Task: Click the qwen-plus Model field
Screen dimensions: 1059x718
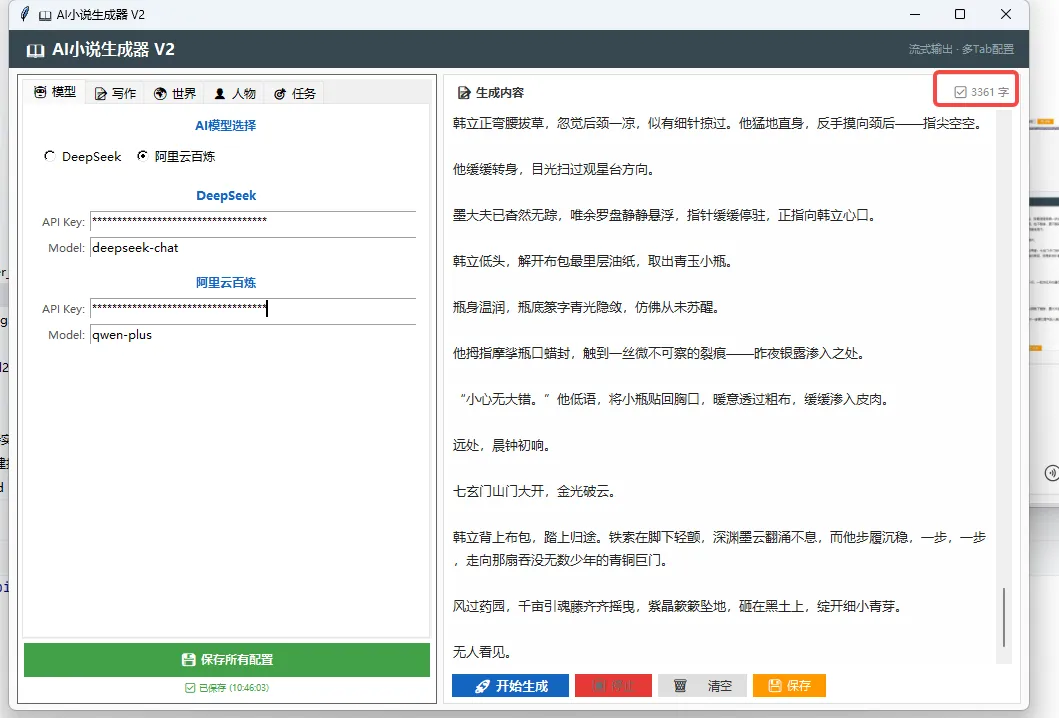Action: (253, 335)
